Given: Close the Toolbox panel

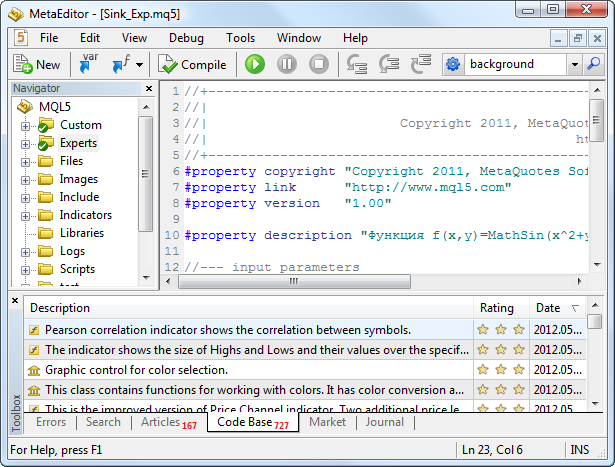Looking at the screenshot, I should [x=15, y=300].
